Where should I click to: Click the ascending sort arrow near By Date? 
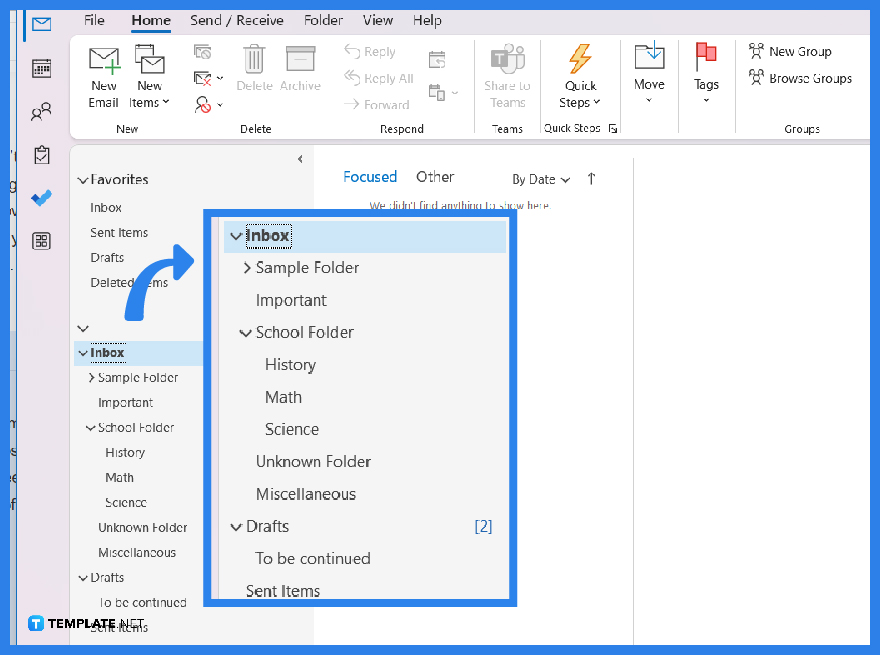tap(590, 178)
